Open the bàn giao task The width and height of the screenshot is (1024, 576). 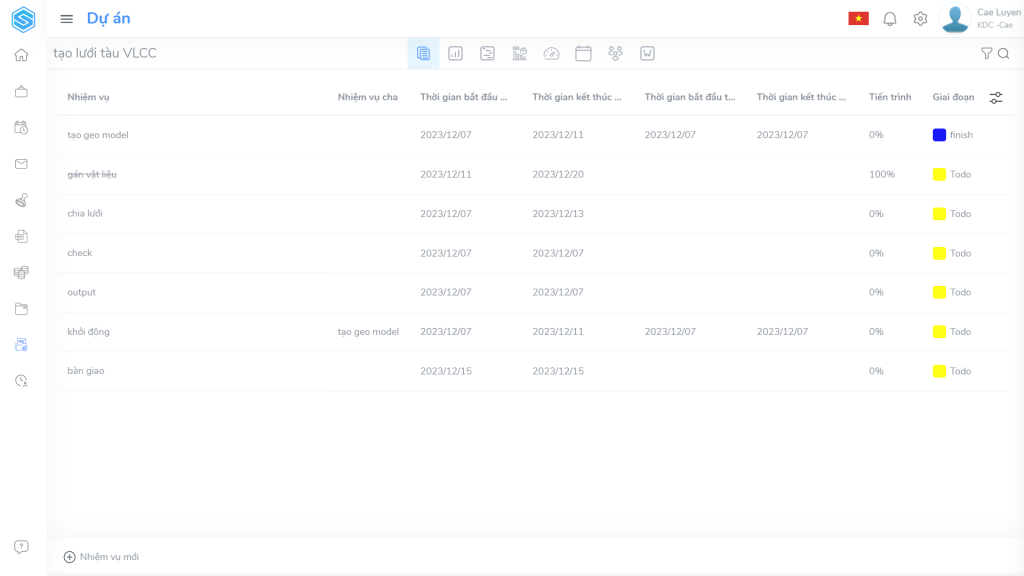[86, 371]
